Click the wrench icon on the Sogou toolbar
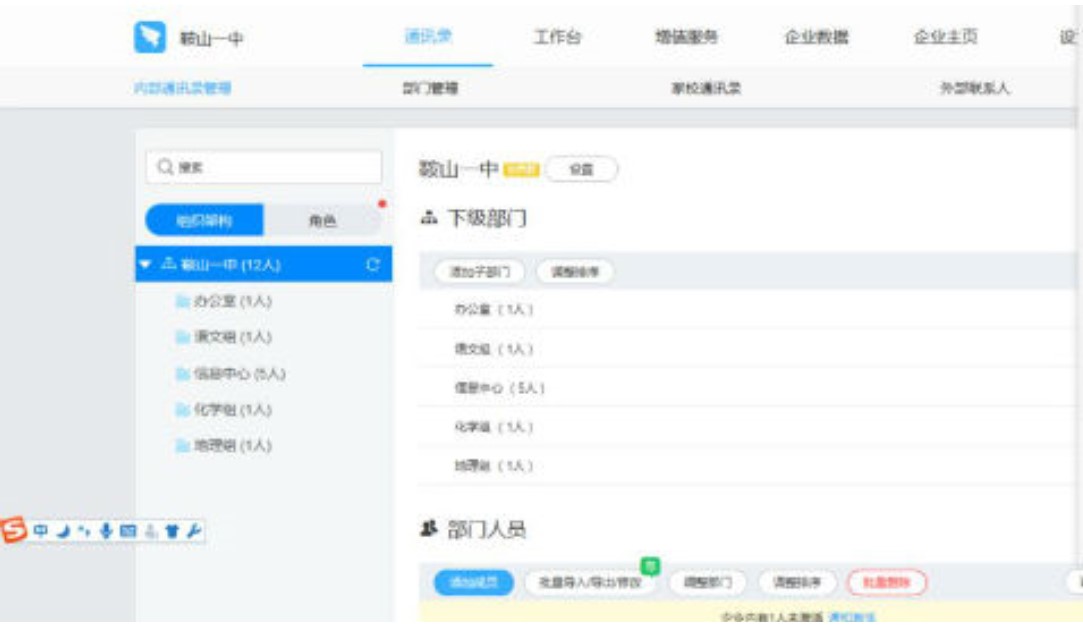This screenshot has height=626, width=1083. tap(196, 532)
